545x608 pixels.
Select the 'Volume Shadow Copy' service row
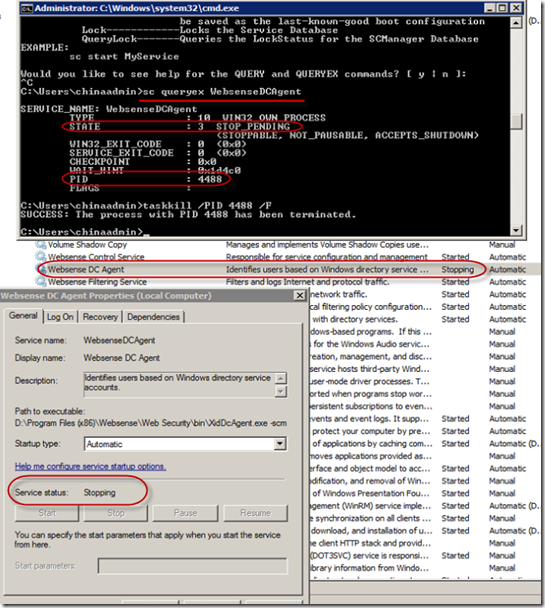point(287,244)
